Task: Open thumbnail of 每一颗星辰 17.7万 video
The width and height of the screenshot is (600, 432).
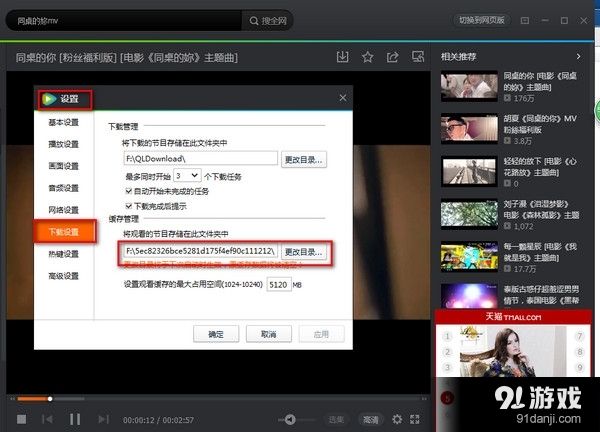Action: point(469,256)
